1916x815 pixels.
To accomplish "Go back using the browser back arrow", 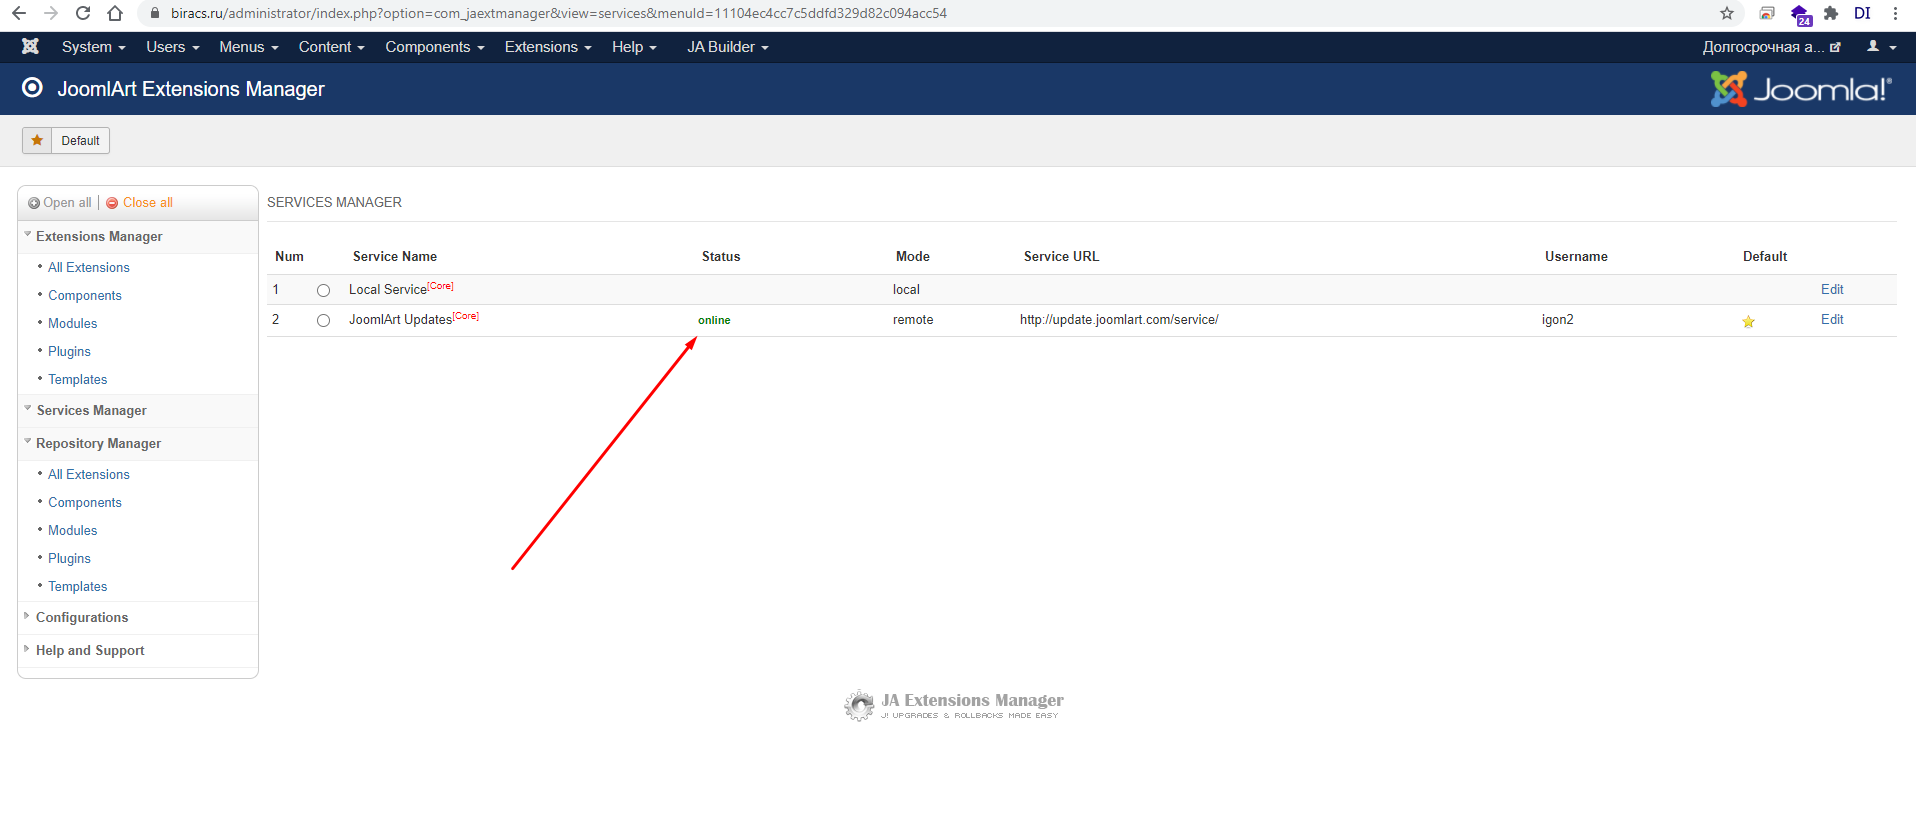I will 19,13.
